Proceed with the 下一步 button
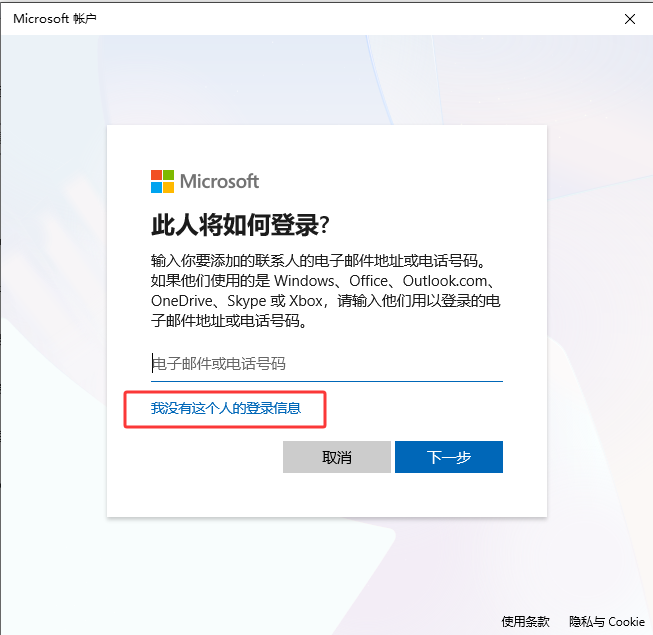The width and height of the screenshot is (653, 635). point(449,457)
